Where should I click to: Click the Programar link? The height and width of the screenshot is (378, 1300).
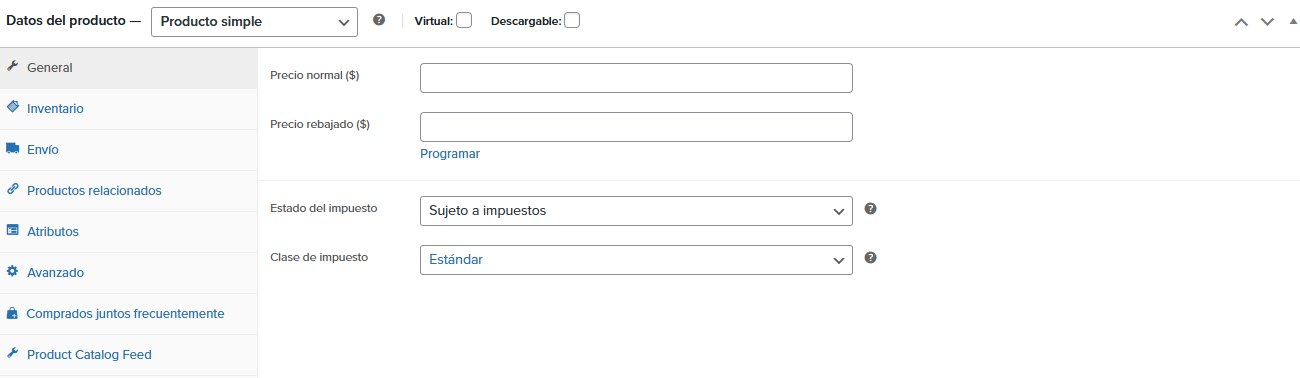(x=450, y=154)
